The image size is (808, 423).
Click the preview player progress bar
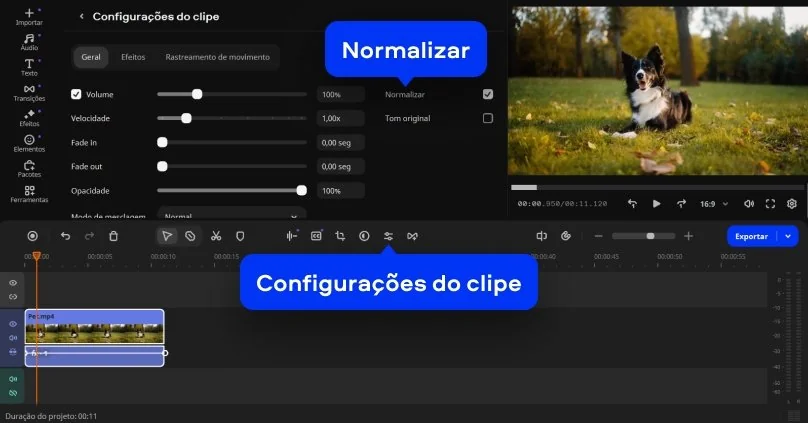point(658,187)
